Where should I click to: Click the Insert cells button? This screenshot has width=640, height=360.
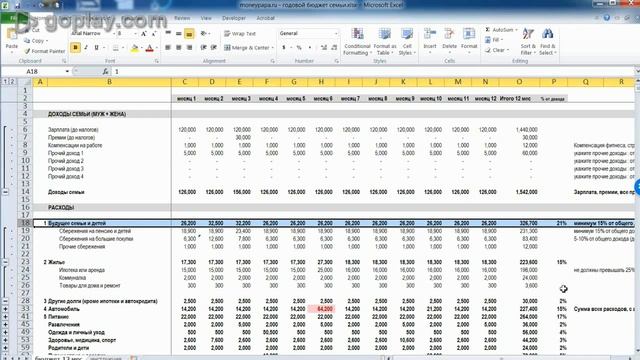click(430, 41)
